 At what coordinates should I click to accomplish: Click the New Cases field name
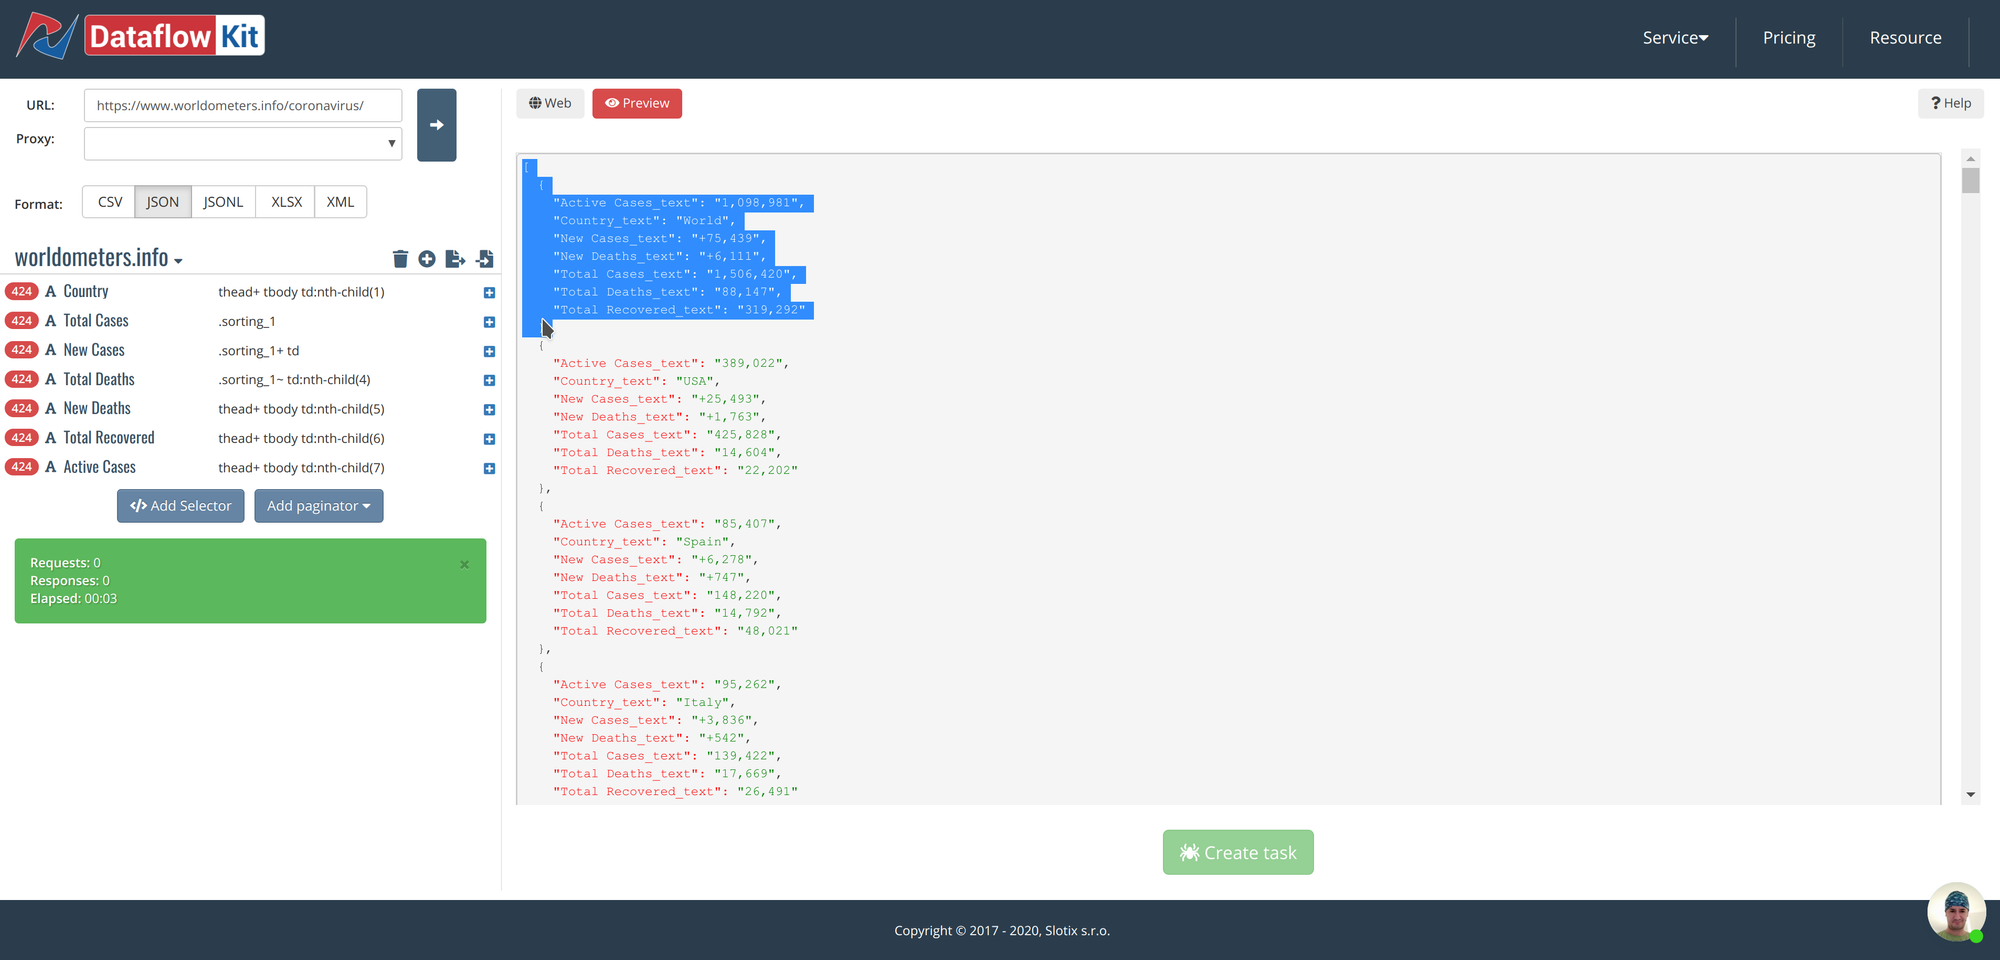pyautogui.click(x=94, y=350)
